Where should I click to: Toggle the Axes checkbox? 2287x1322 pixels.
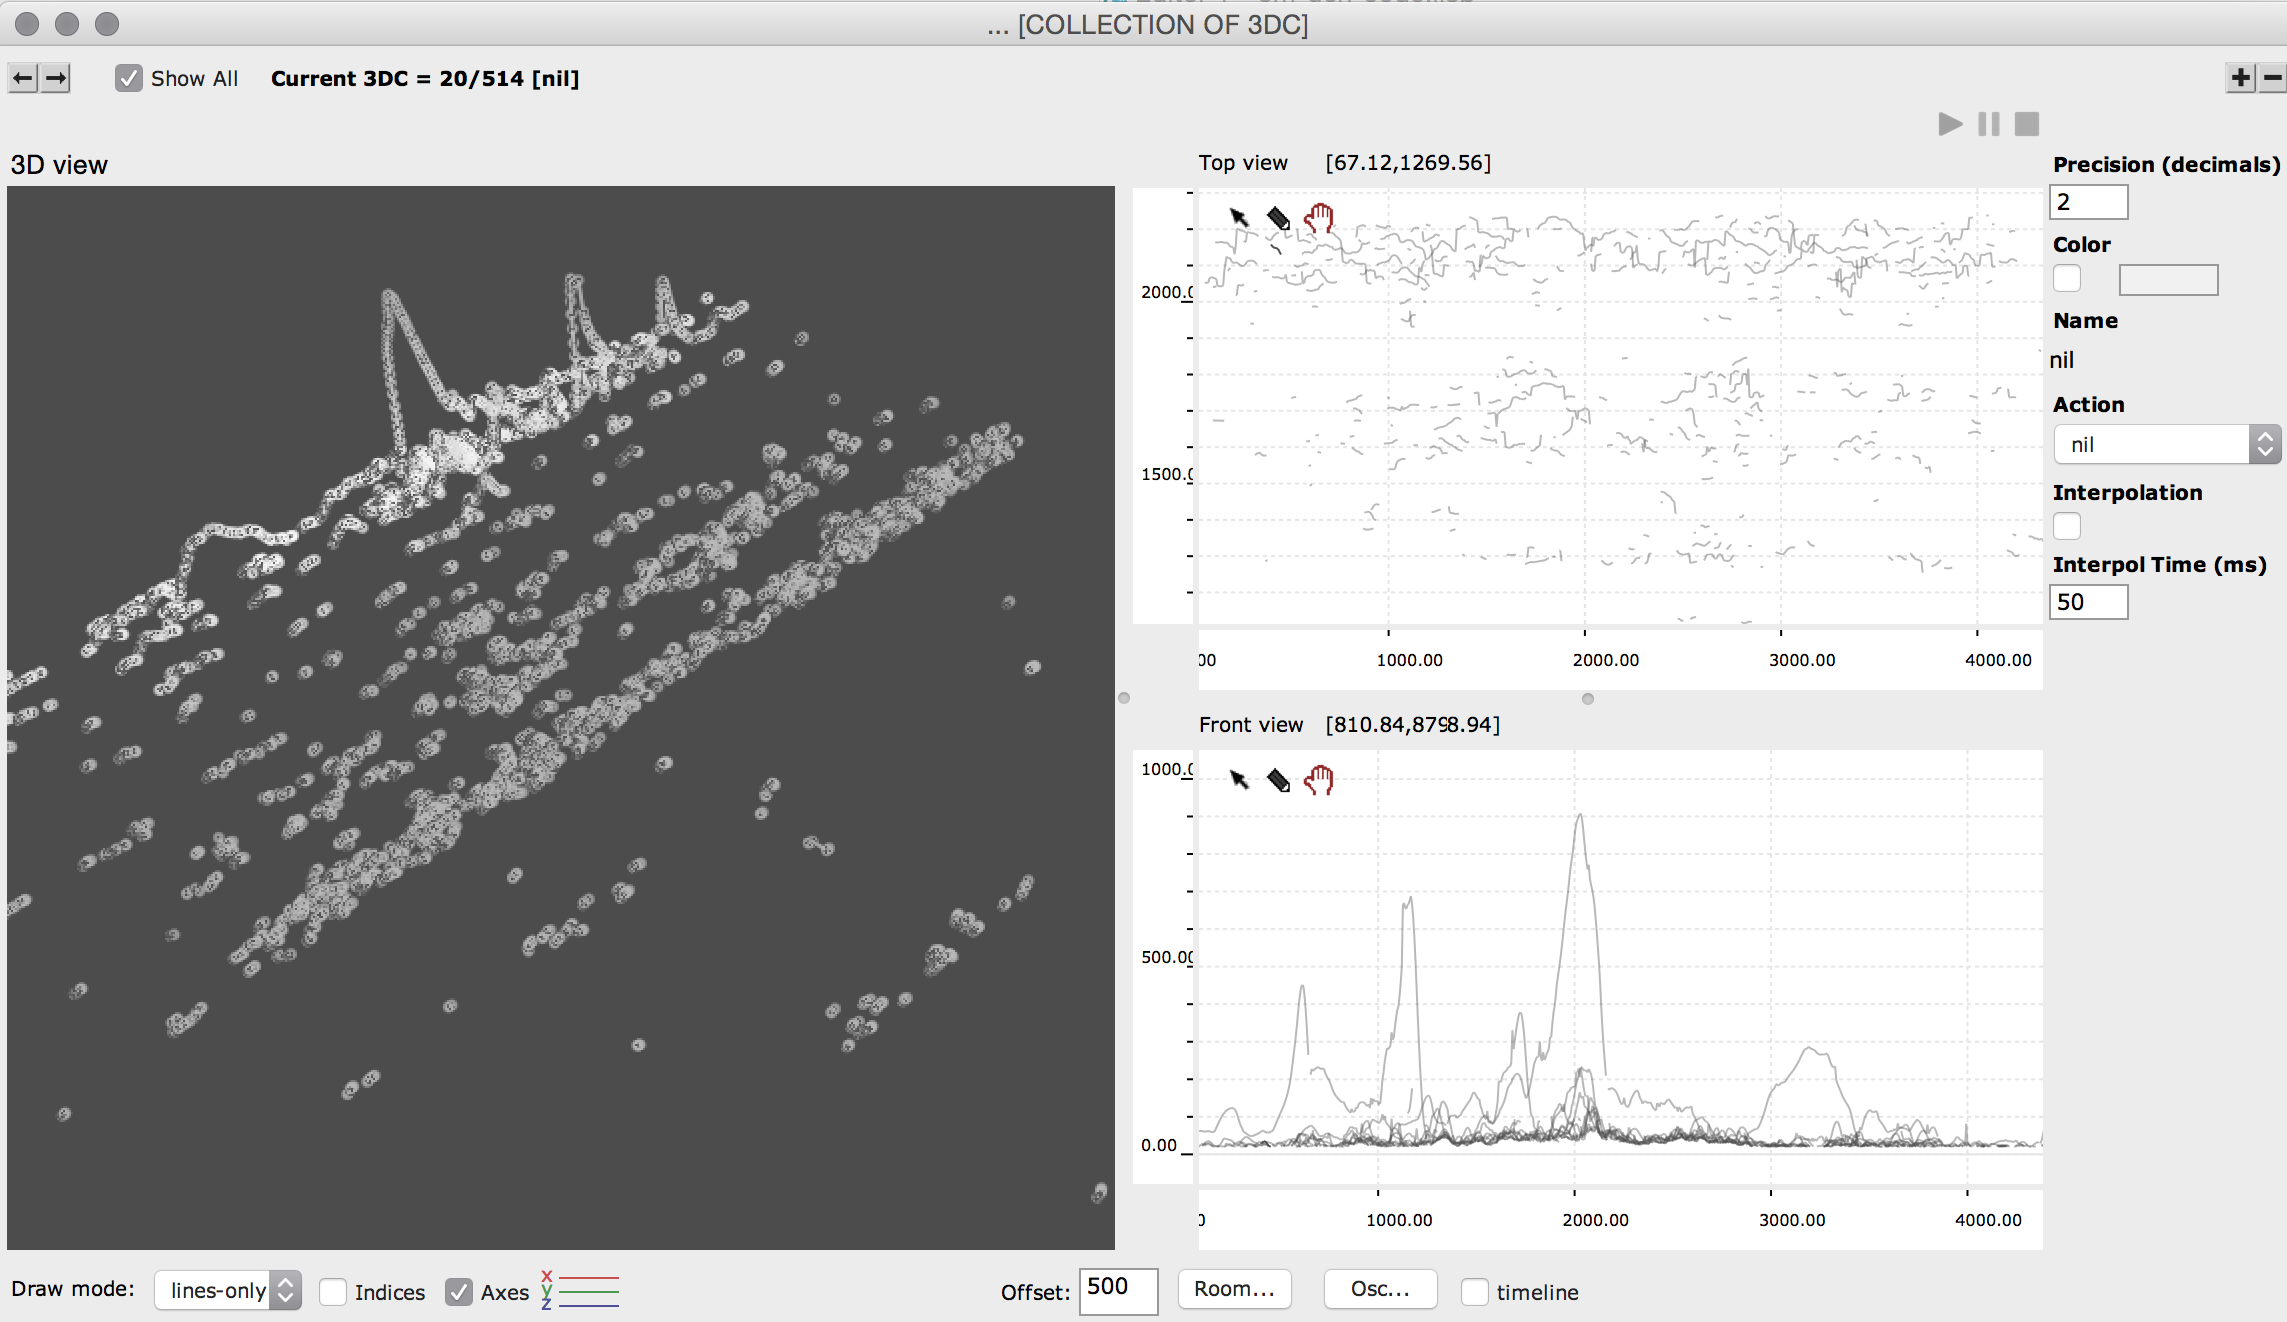(459, 1291)
